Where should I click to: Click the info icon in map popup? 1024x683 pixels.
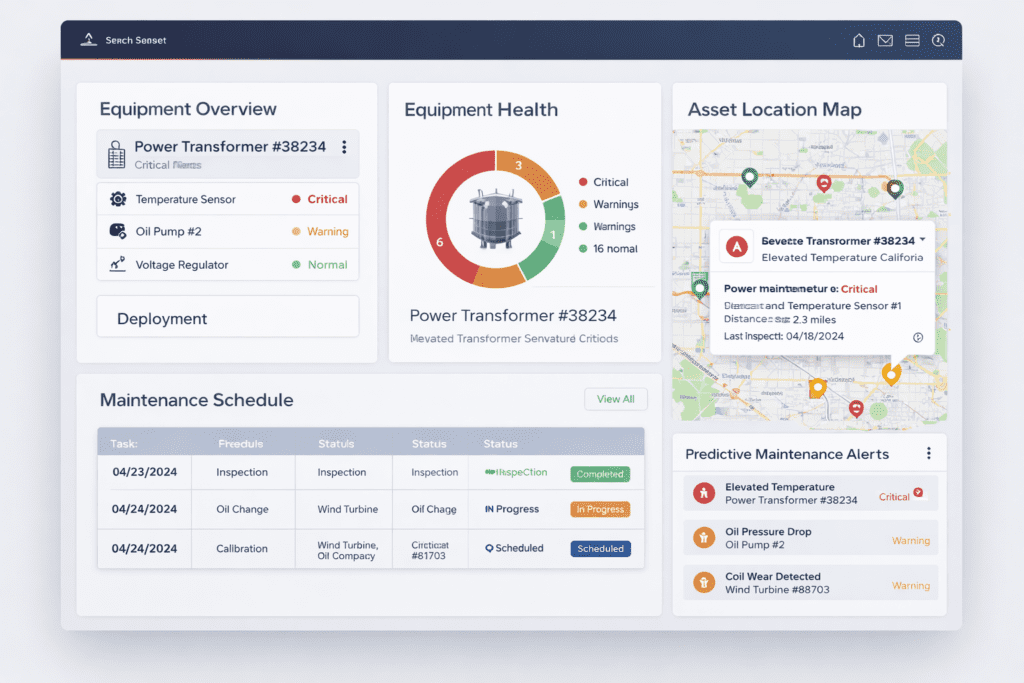(x=916, y=338)
